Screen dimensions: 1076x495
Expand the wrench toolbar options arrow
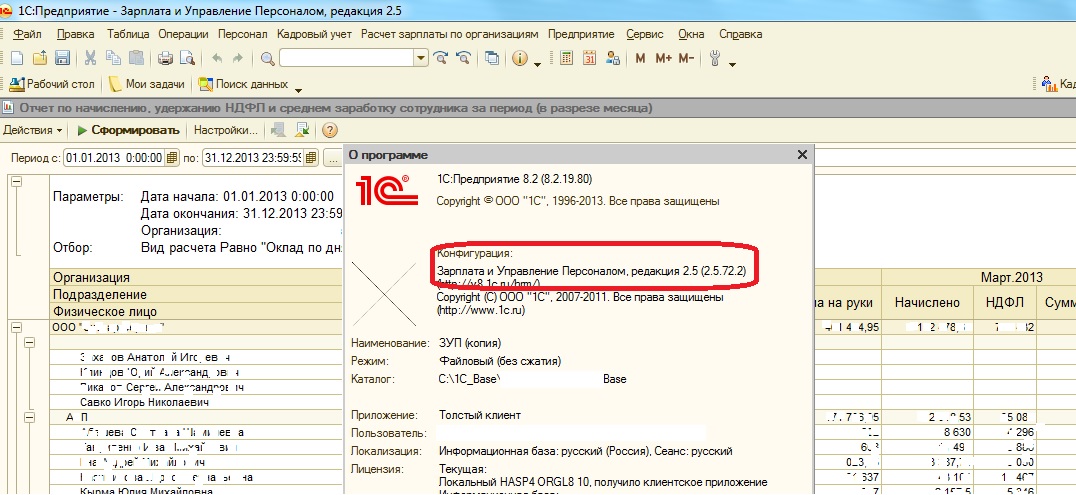[732, 65]
